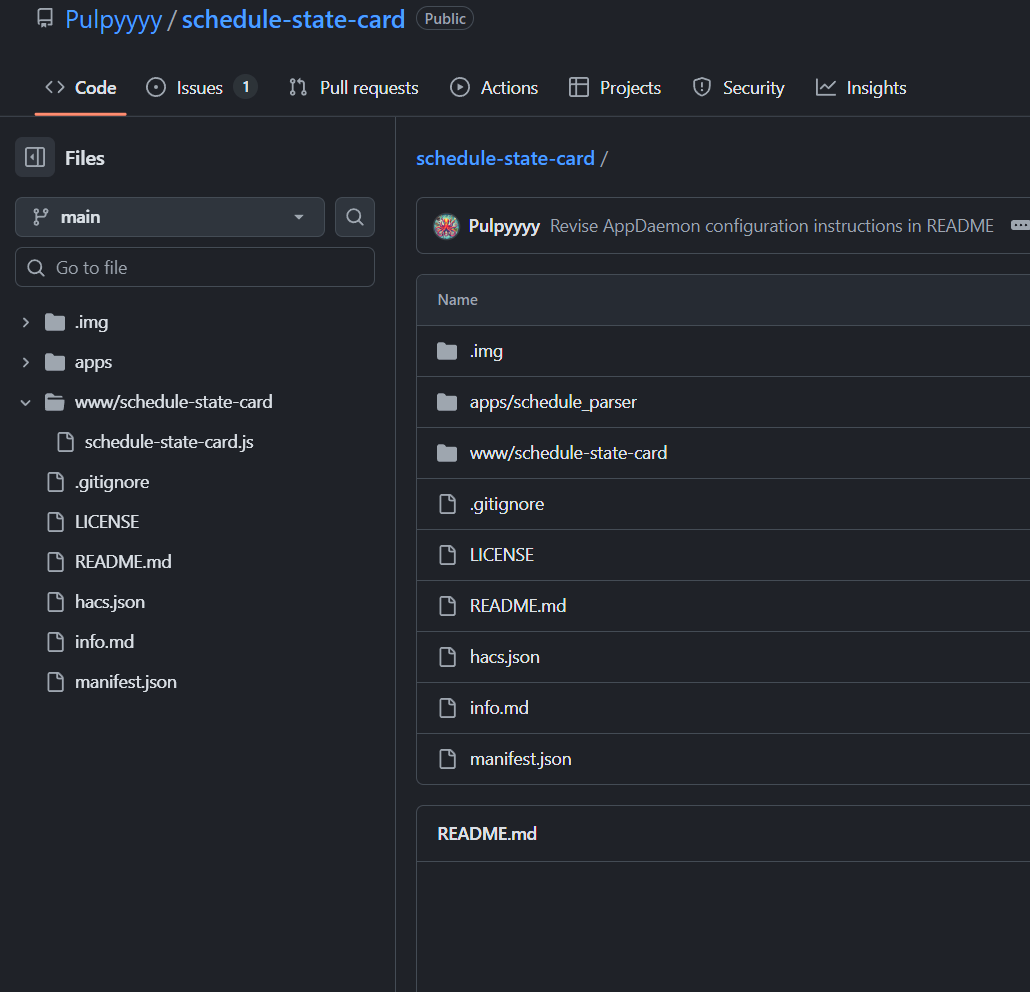This screenshot has width=1030, height=992.
Task: Expand the apps folder in tree
Action: pyautogui.click(x=26, y=362)
